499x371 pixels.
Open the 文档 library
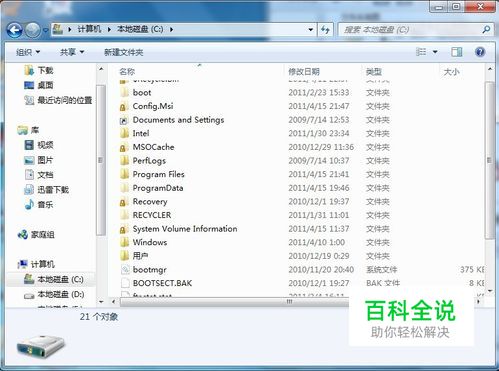[39, 174]
